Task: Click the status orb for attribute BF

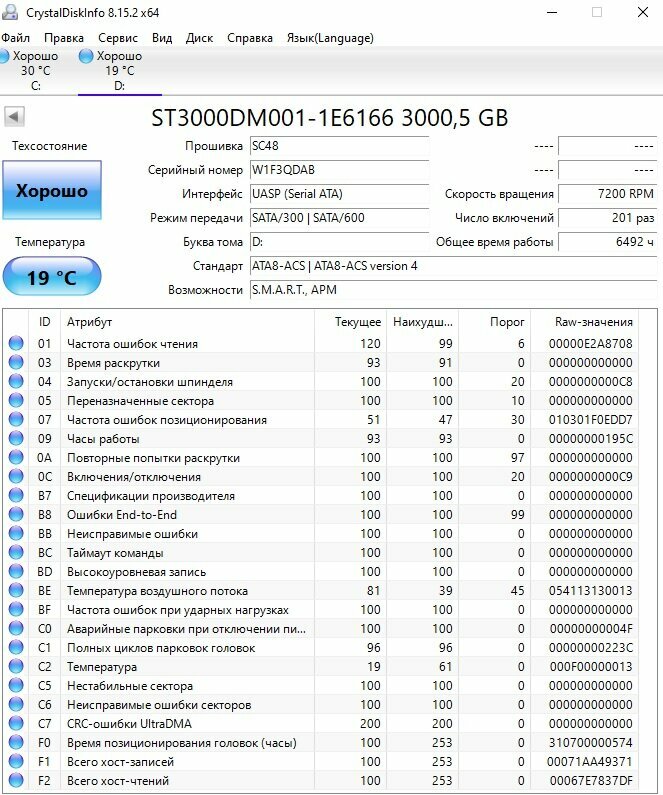Action: pos(16,609)
